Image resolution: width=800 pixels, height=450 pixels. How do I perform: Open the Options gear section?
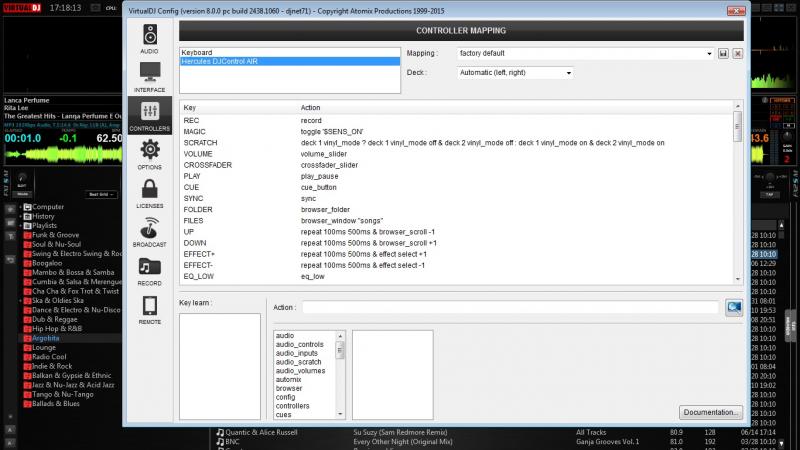149,154
